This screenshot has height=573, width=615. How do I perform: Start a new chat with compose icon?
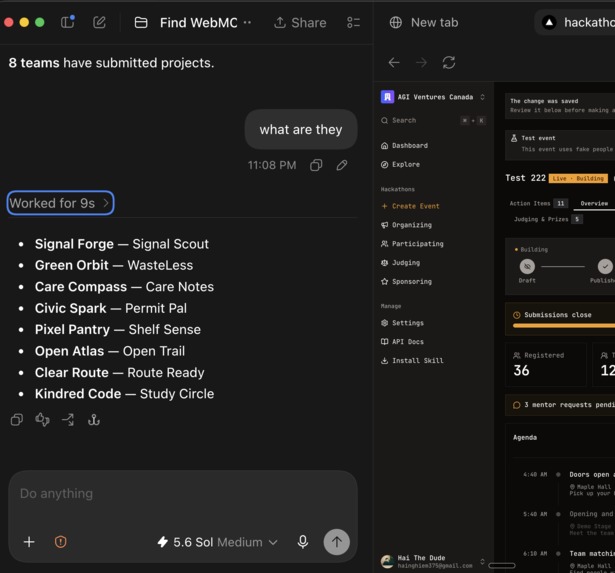point(99,22)
